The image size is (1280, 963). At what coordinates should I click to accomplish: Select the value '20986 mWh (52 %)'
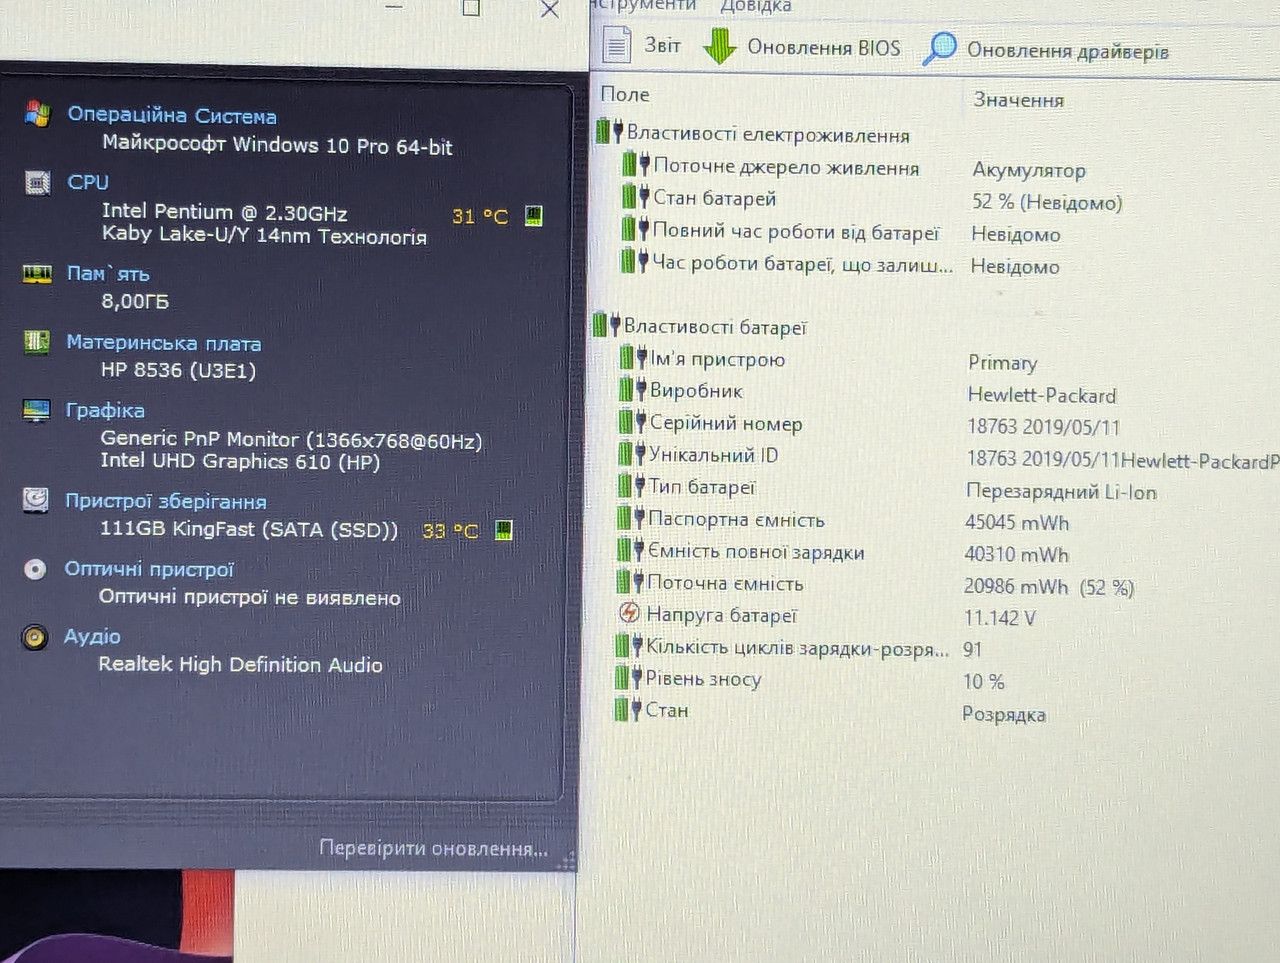(1049, 587)
